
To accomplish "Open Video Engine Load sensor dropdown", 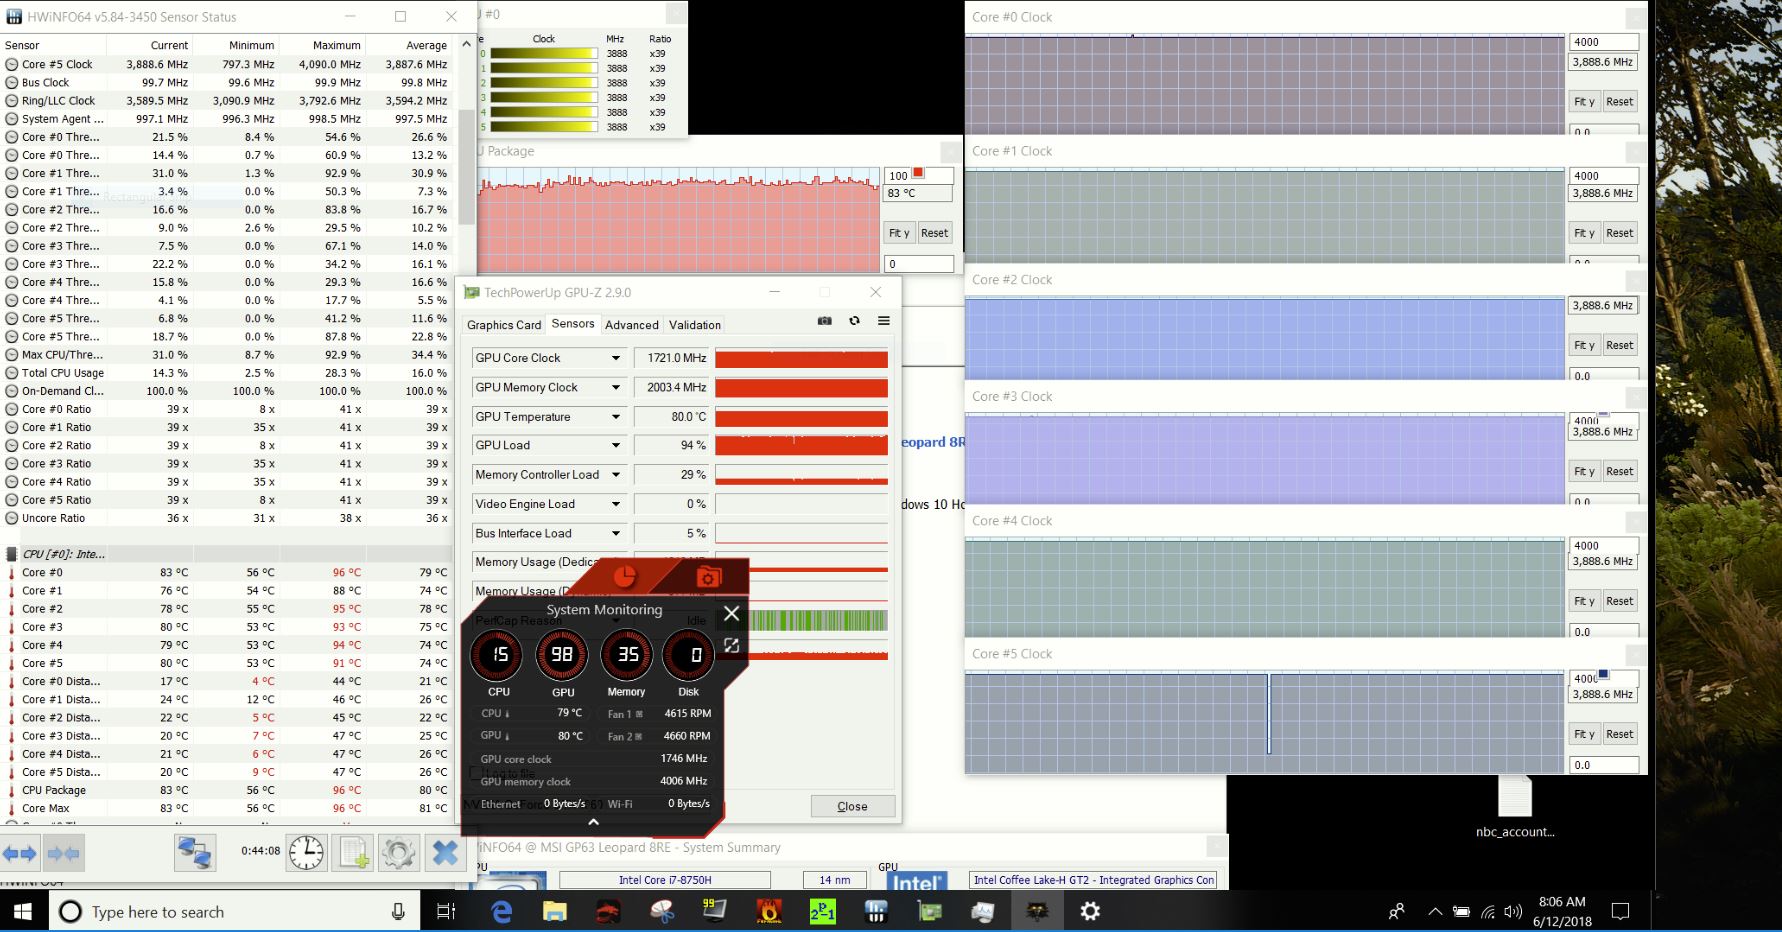I will (616, 504).
